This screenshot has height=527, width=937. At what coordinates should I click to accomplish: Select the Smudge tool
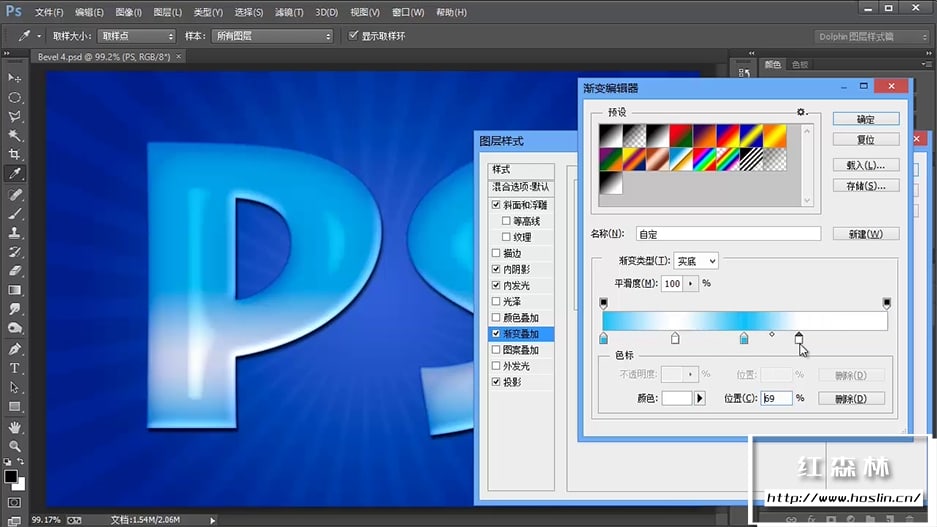[x=14, y=310]
